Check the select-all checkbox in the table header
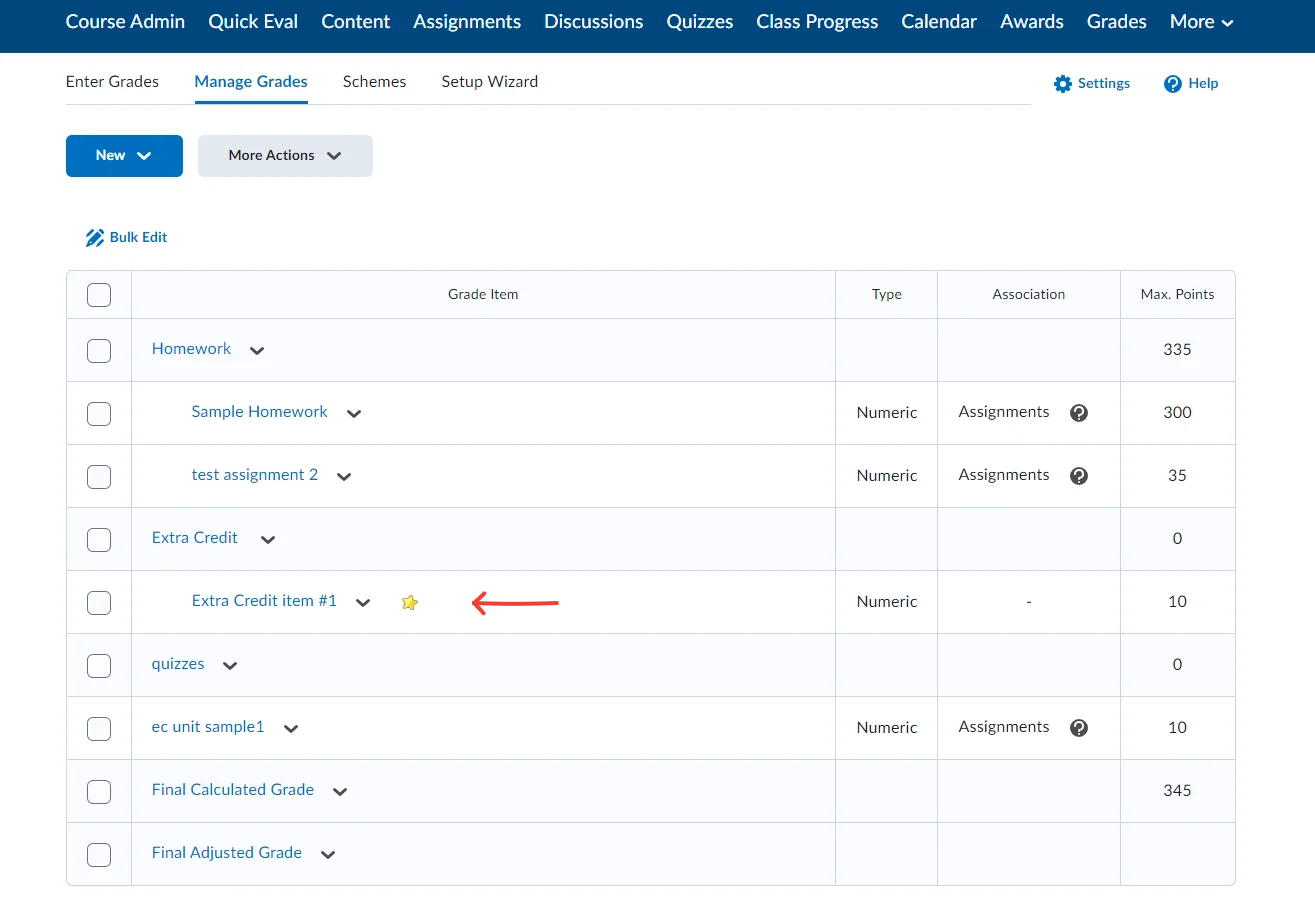The width and height of the screenshot is (1315, 919). pos(98,294)
